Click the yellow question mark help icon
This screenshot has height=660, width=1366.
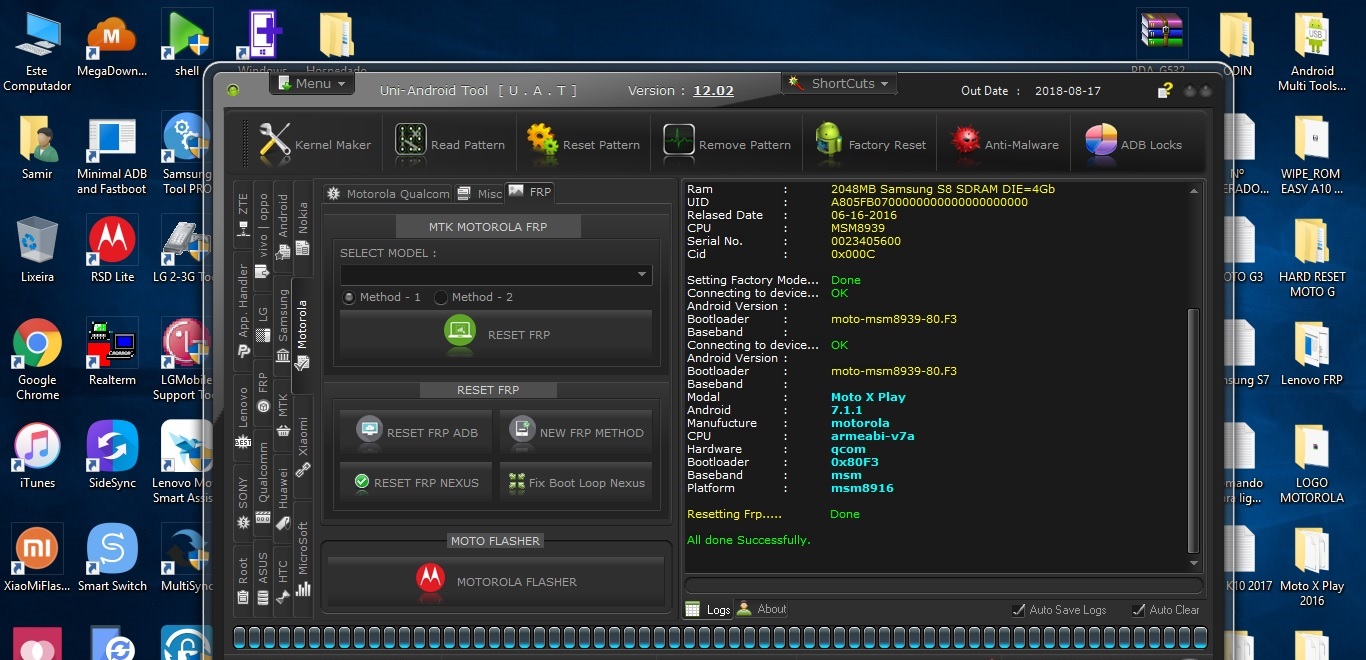(1165, 90)
